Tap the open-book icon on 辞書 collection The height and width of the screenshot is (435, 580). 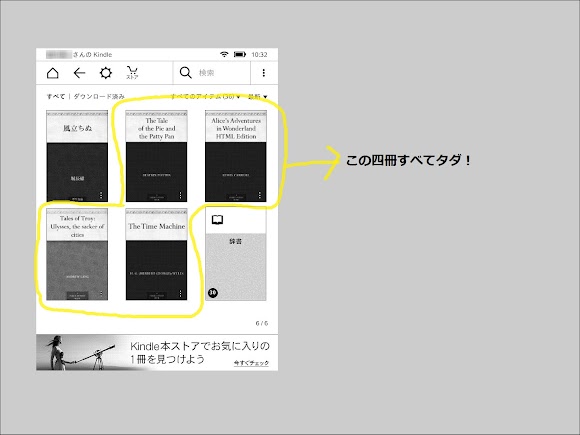point(218,220)
